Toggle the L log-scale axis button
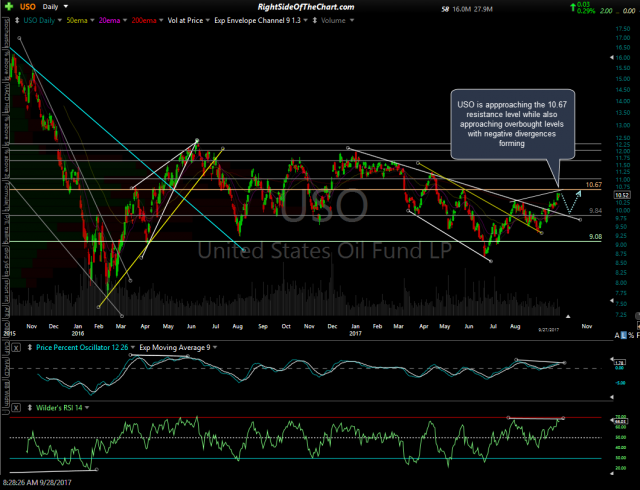 click(x=623, y=336)
